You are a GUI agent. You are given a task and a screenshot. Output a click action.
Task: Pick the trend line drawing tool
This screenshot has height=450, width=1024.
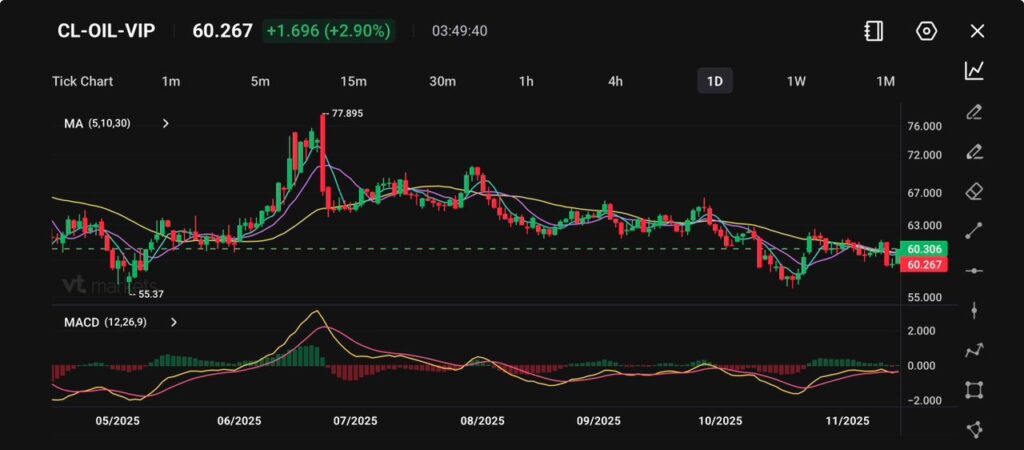974,230
